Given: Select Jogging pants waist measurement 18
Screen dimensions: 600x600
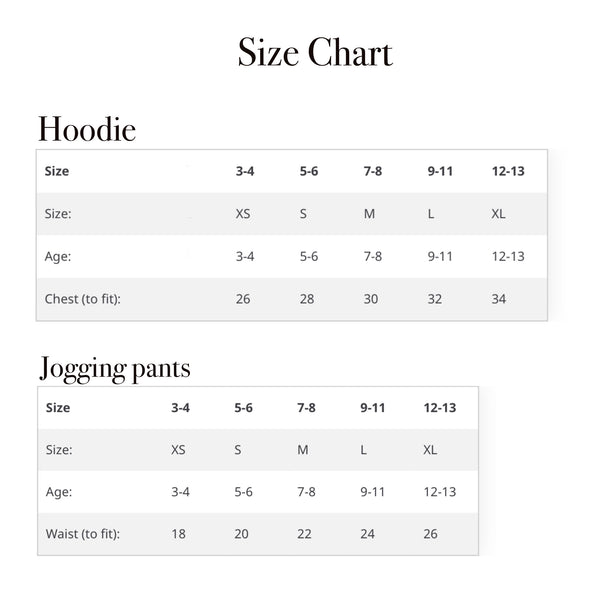Looking at the screenshot, I should click(178, 534).
